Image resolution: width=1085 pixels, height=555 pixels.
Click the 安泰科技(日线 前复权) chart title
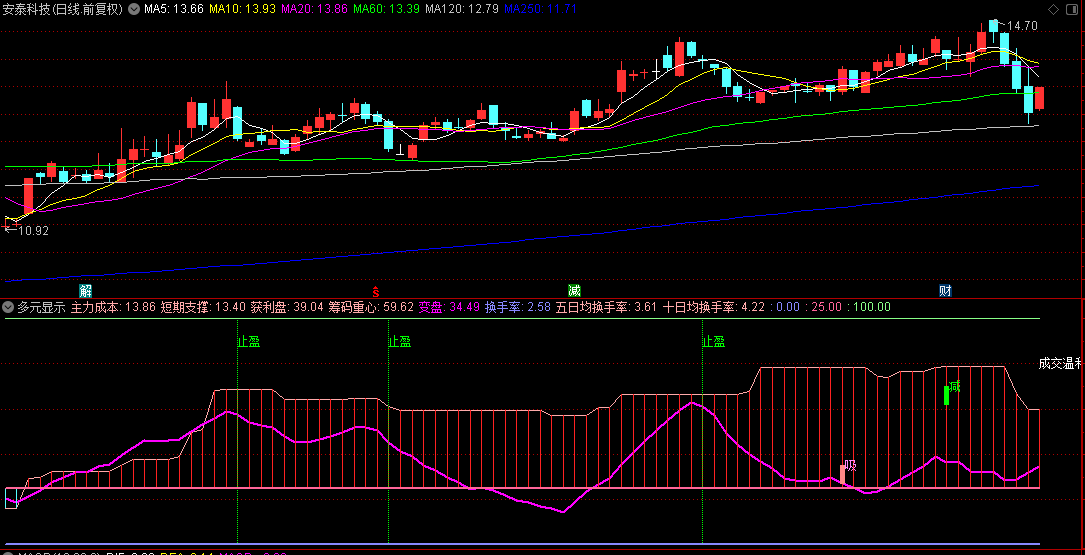(64, 9)
